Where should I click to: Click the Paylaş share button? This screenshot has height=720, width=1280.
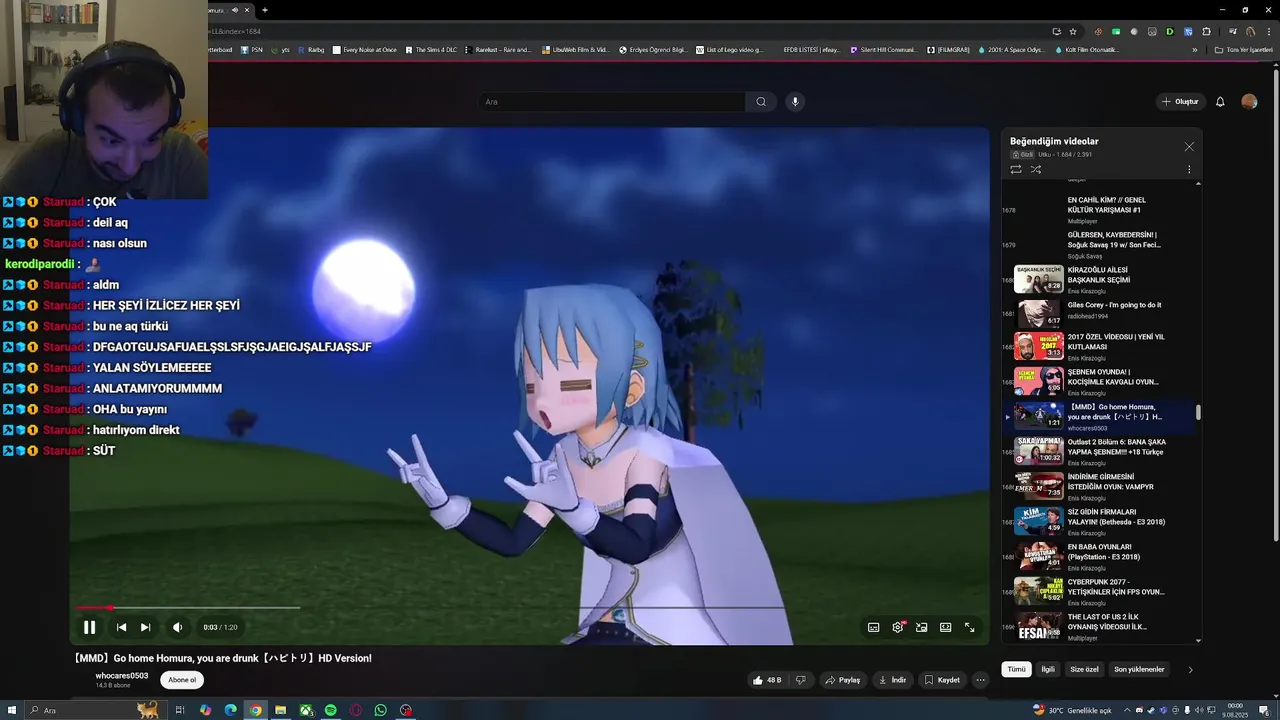pos(842,680)
